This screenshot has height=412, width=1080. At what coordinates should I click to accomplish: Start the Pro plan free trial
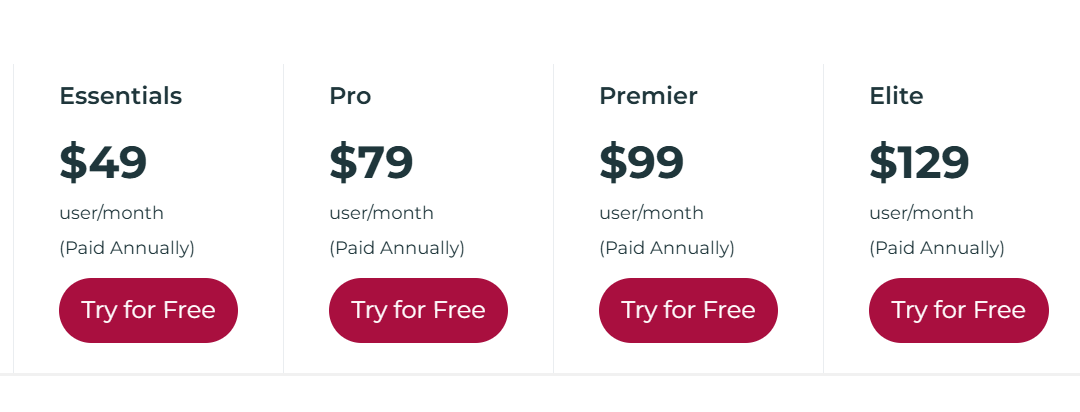coord(418,310)
